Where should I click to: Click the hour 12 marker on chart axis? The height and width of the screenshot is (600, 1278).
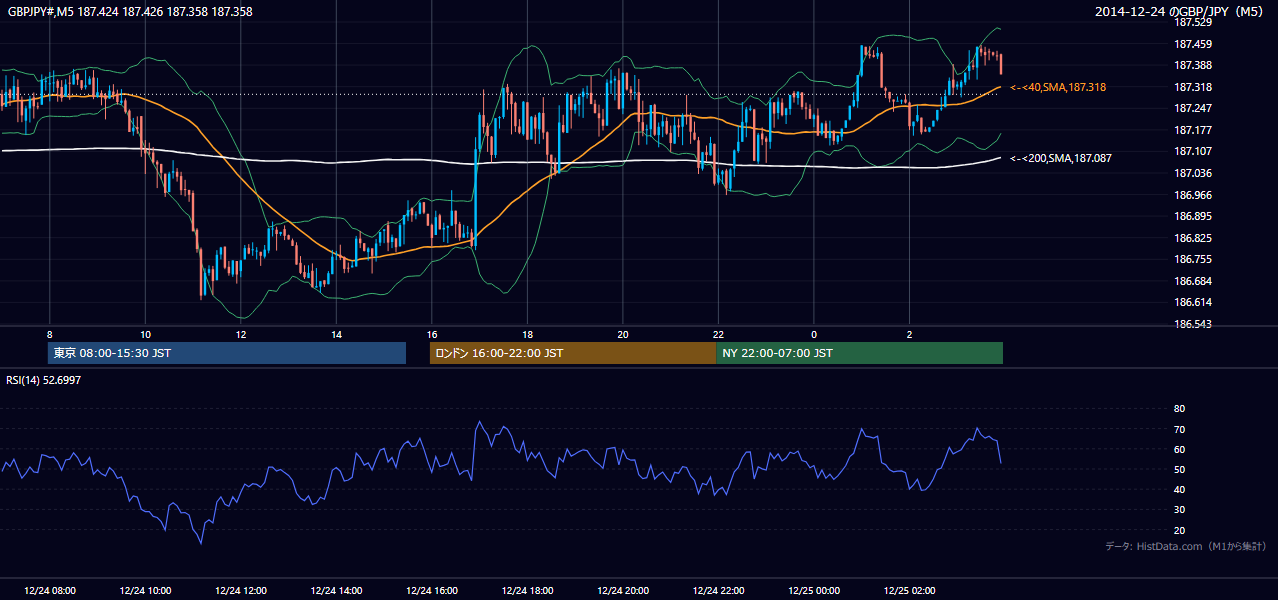click(x=241, y=334)
